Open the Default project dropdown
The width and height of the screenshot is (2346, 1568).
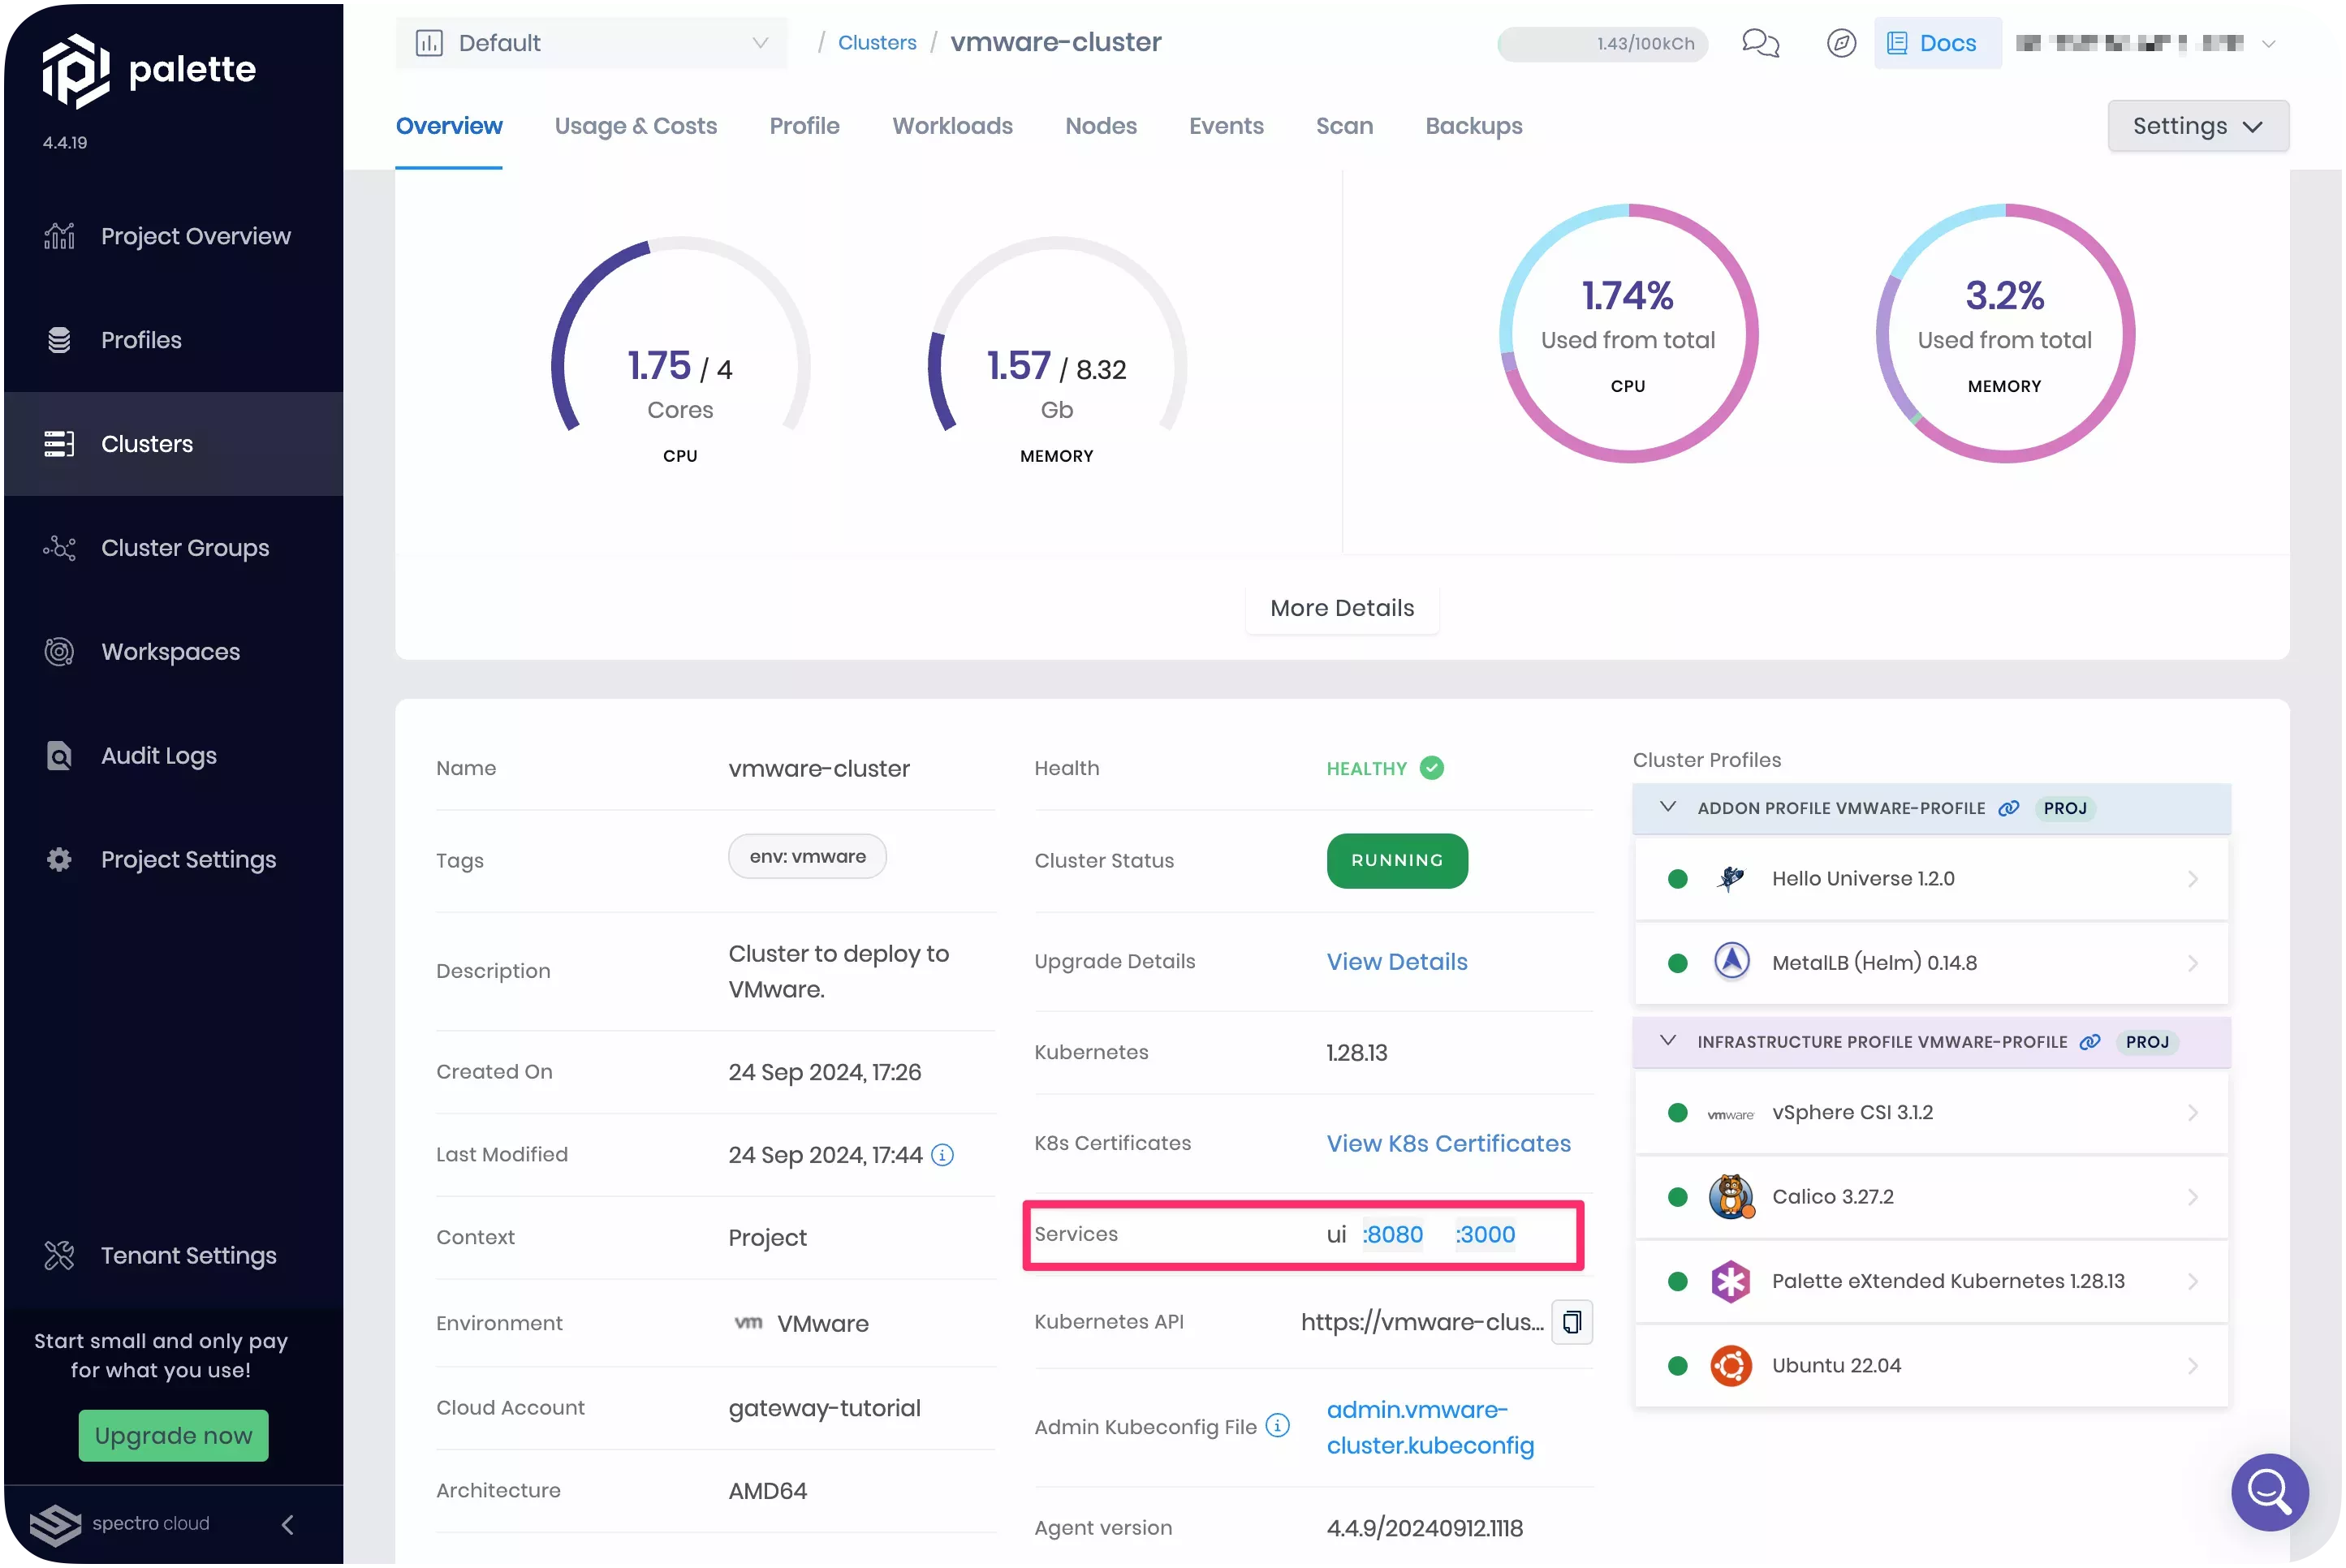[591, 43]
